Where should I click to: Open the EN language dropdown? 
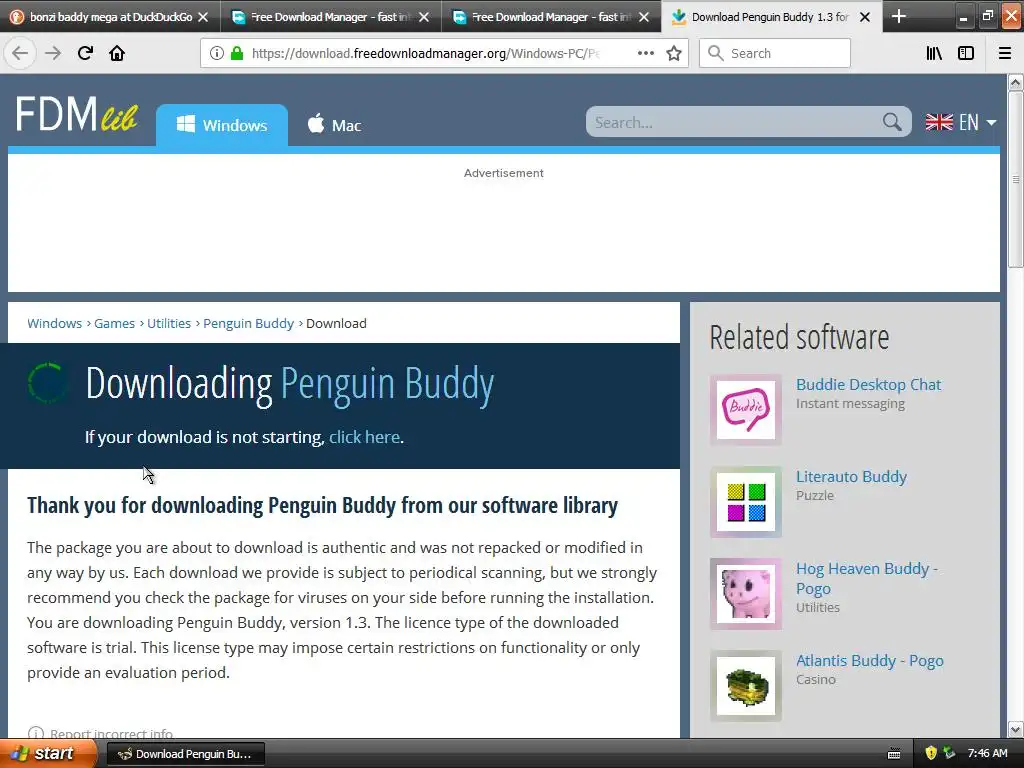tap(961, 122)
